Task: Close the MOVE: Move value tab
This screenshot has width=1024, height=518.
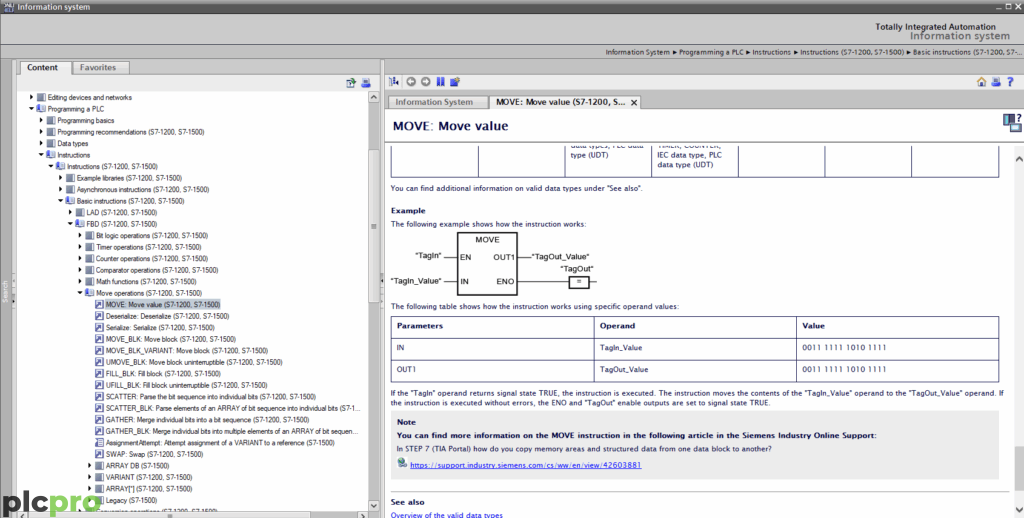Action: click(x=634, y=103)
